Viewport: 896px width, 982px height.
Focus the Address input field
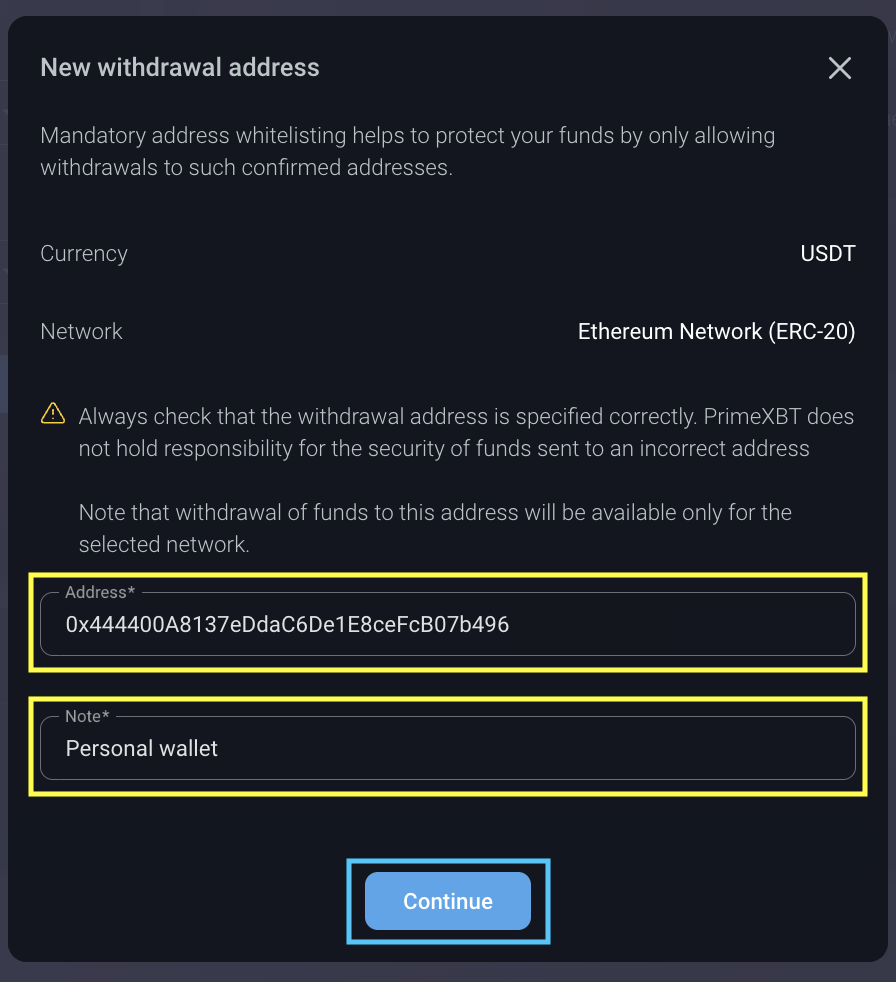(x=448, y=625)
